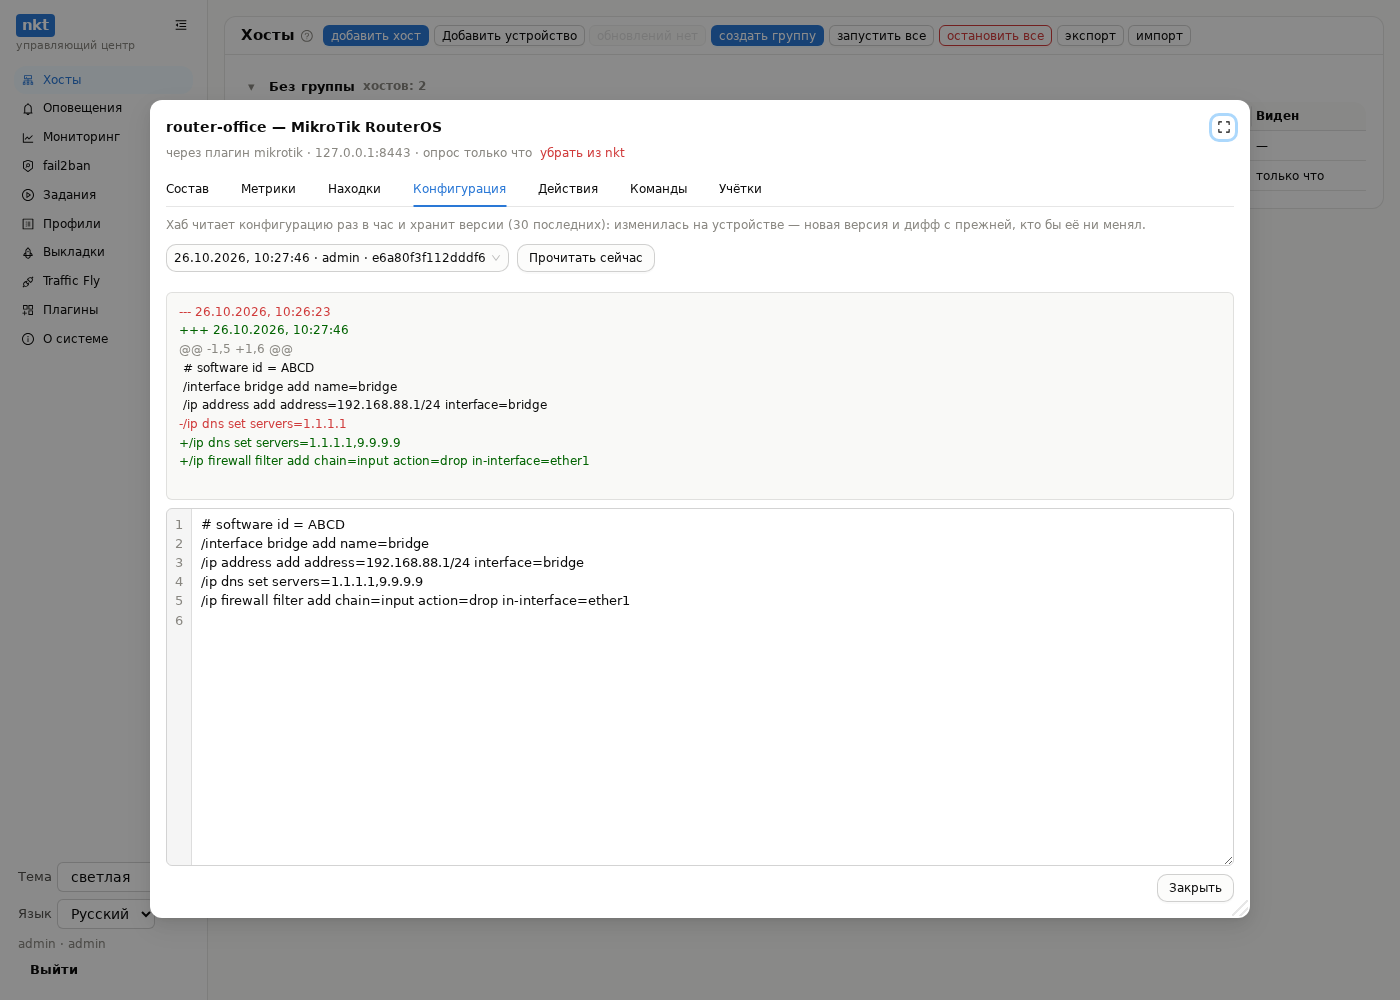1400x1000 pixels.
Task: Click the help icon next to the Хосты heading
Action: tap(307, 36)
